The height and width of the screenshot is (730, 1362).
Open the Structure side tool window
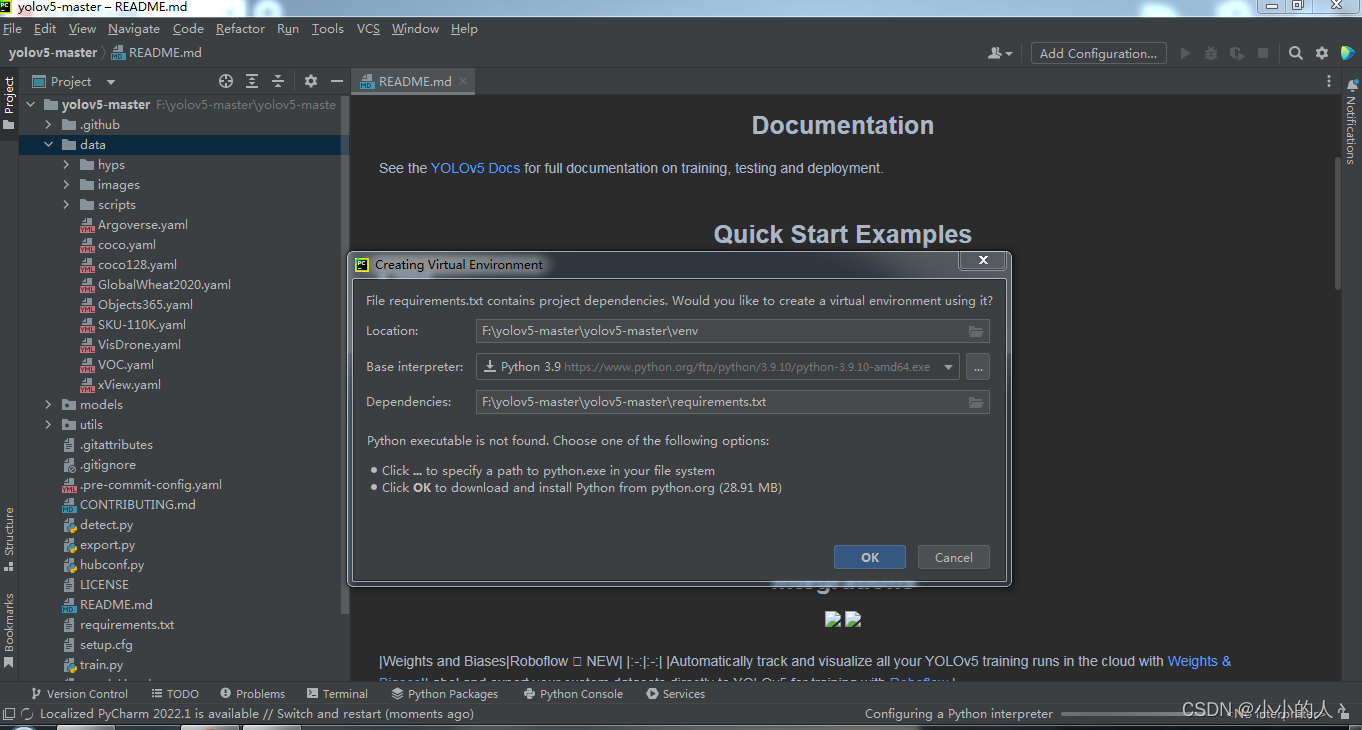click(x=9, y=540)
